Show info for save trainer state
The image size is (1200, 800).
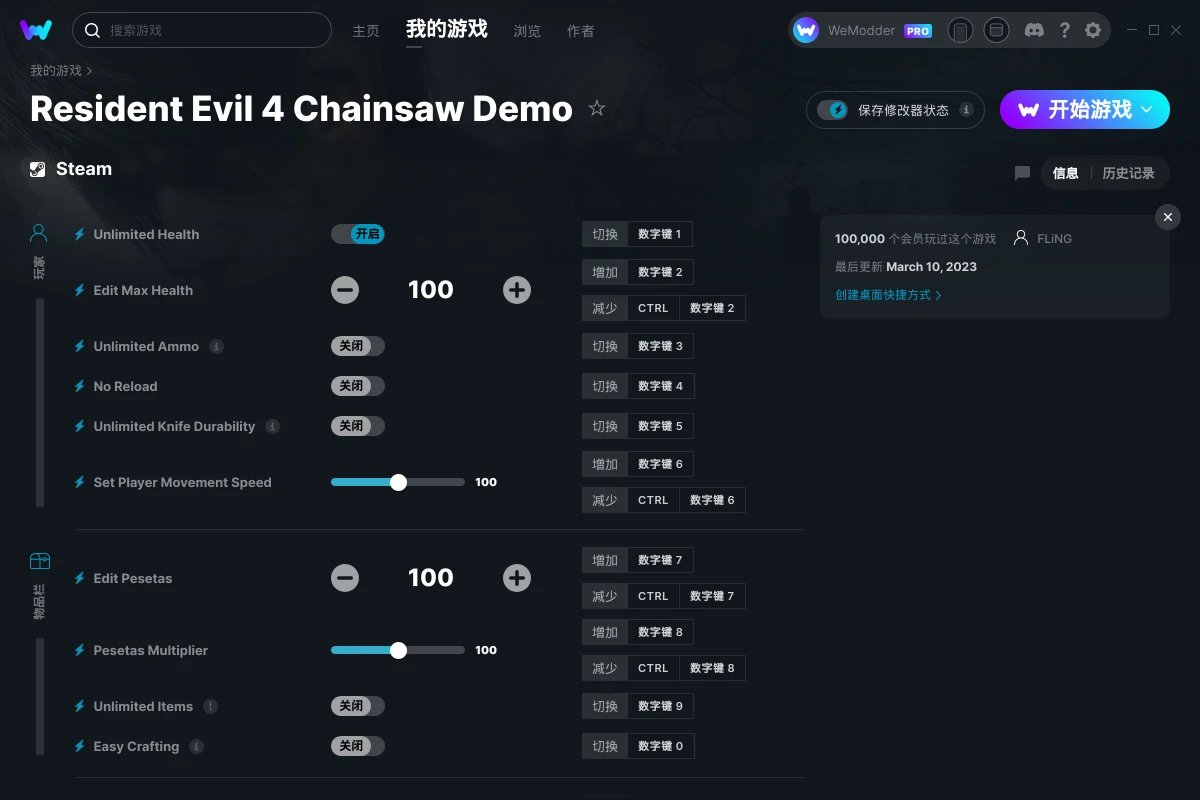[966, 110]
